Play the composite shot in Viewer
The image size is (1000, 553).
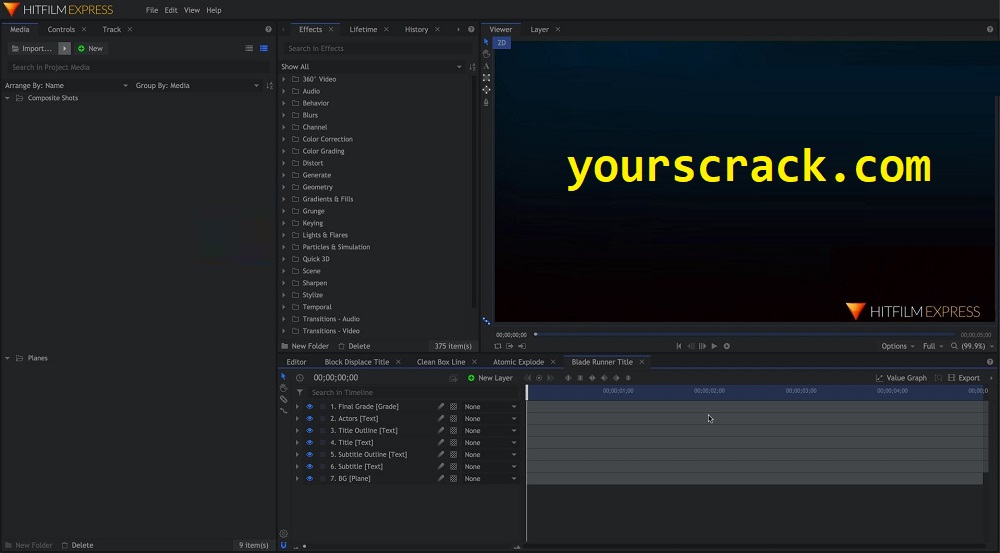click(x=714, y=346)
